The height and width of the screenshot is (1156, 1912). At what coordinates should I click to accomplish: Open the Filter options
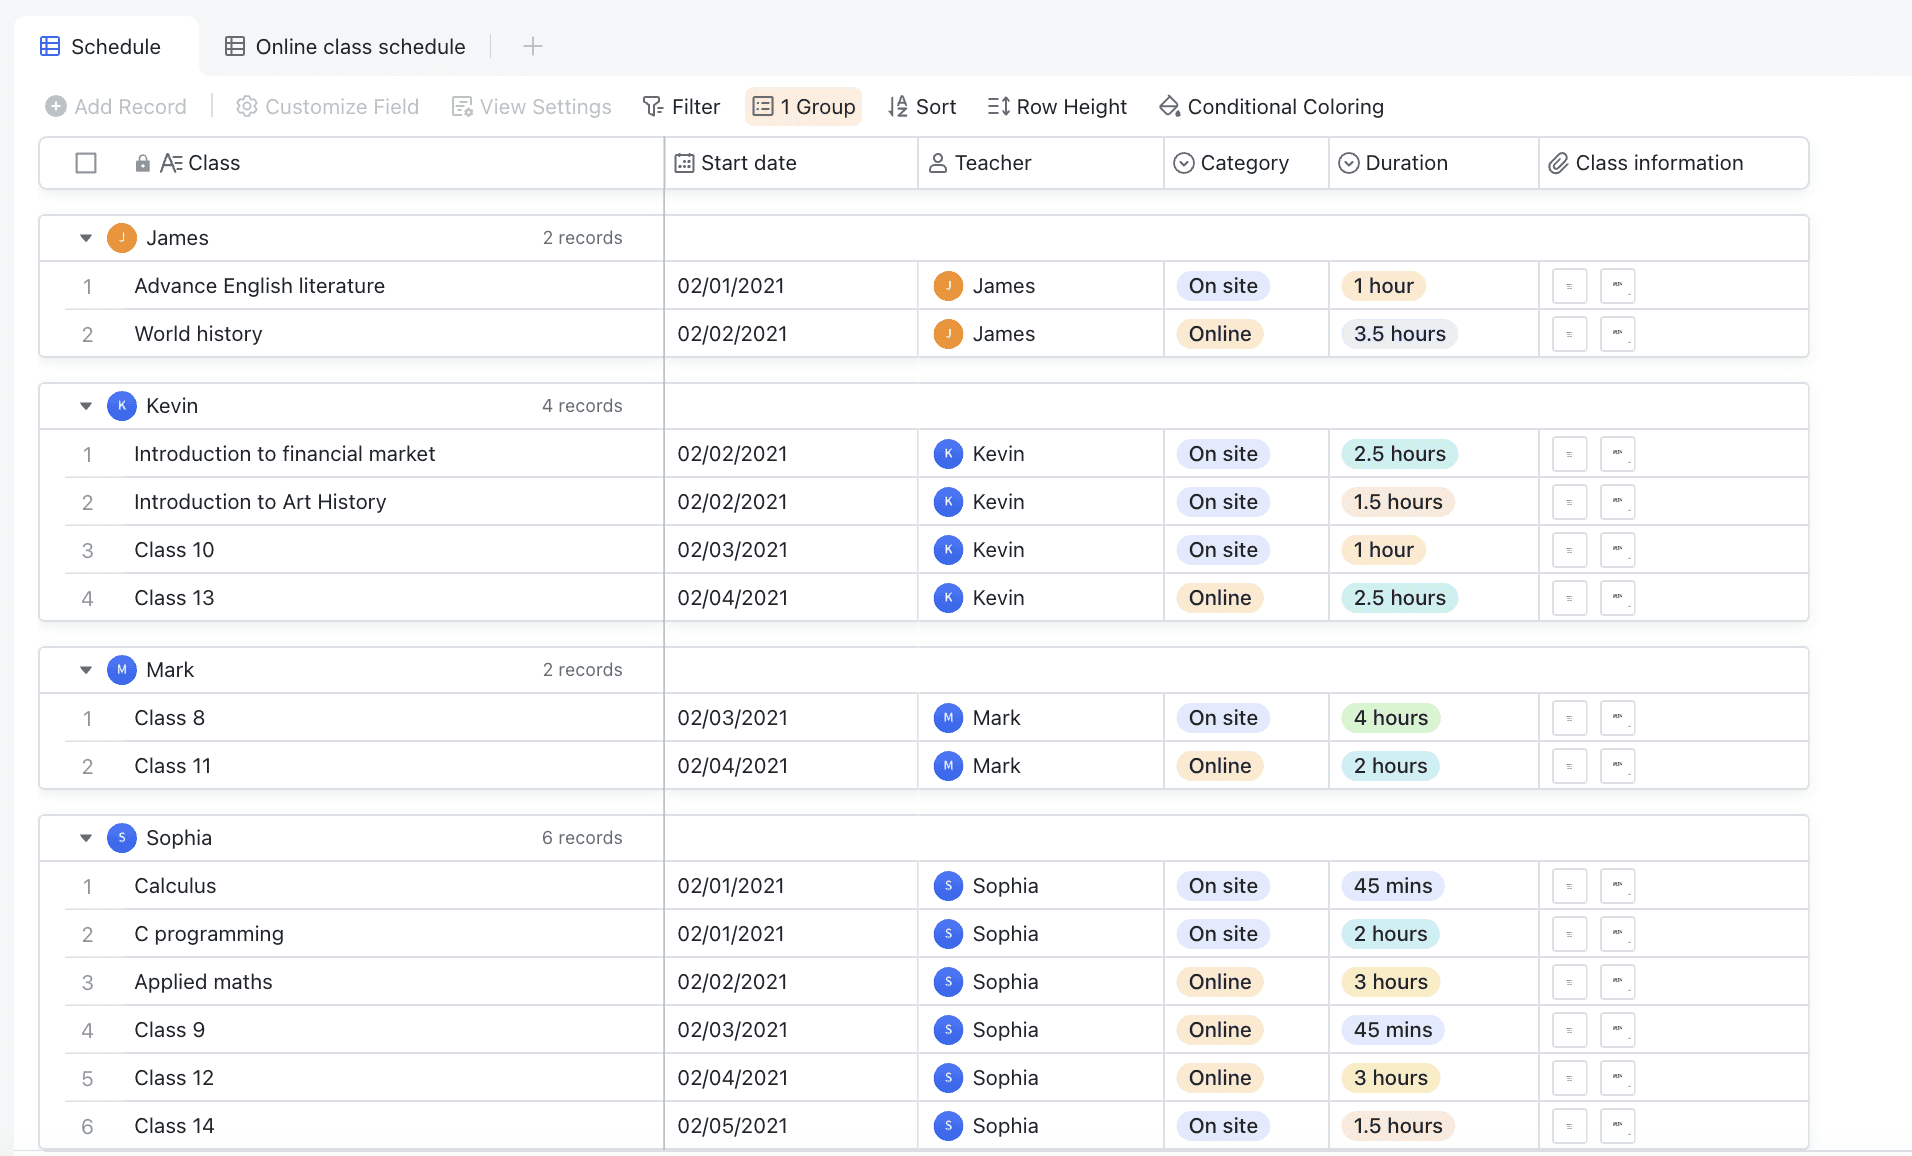(x=681, y=106)
